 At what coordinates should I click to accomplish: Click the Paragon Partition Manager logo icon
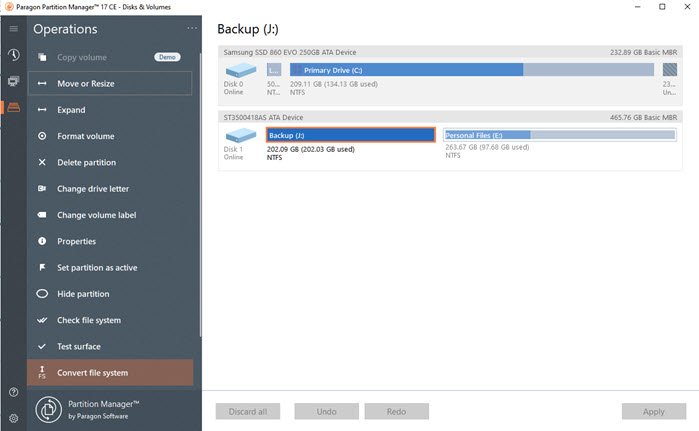49,410
